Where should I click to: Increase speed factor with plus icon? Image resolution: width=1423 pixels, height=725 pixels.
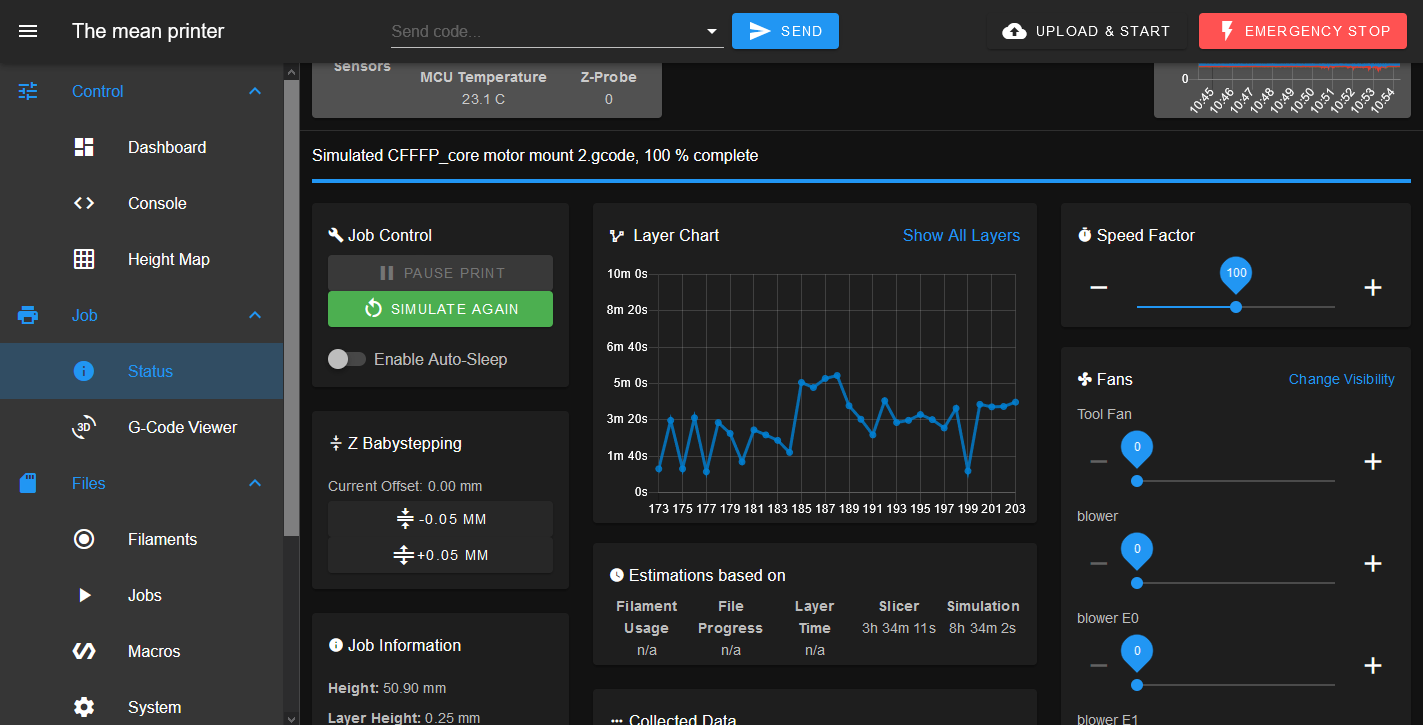(1373, 288)
